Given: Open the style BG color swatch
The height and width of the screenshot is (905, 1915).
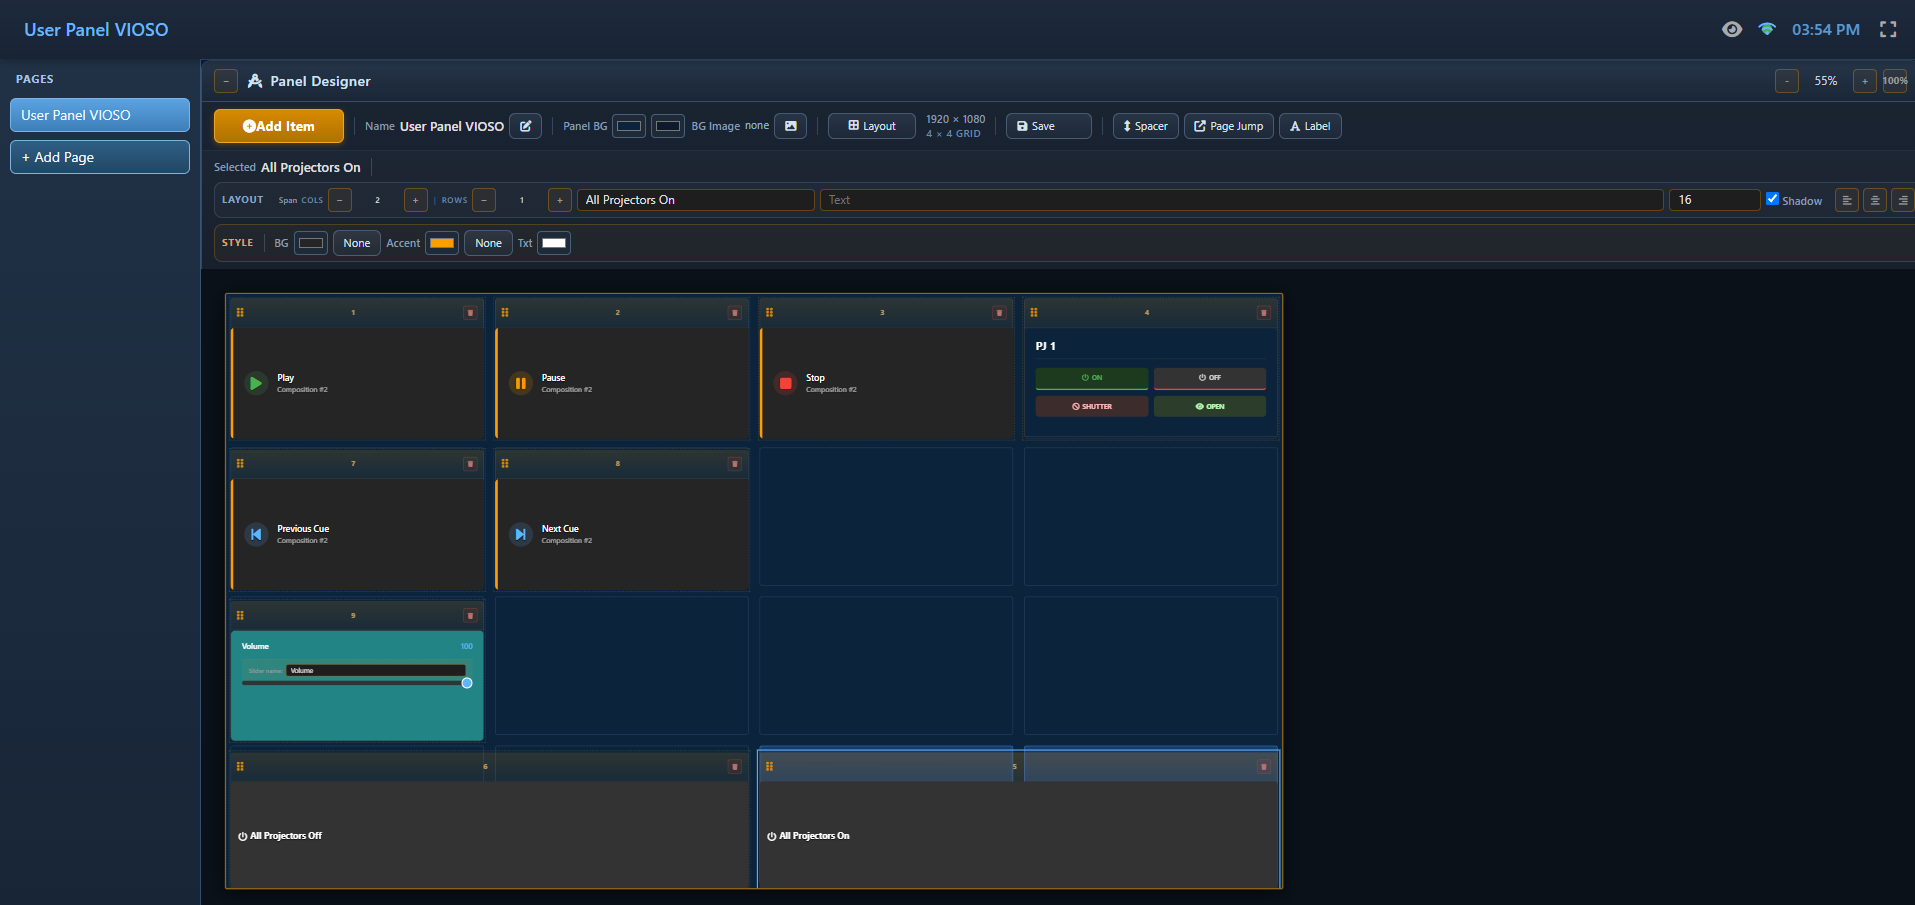Looking at the screenshot, I should click(x=311, y=243).
